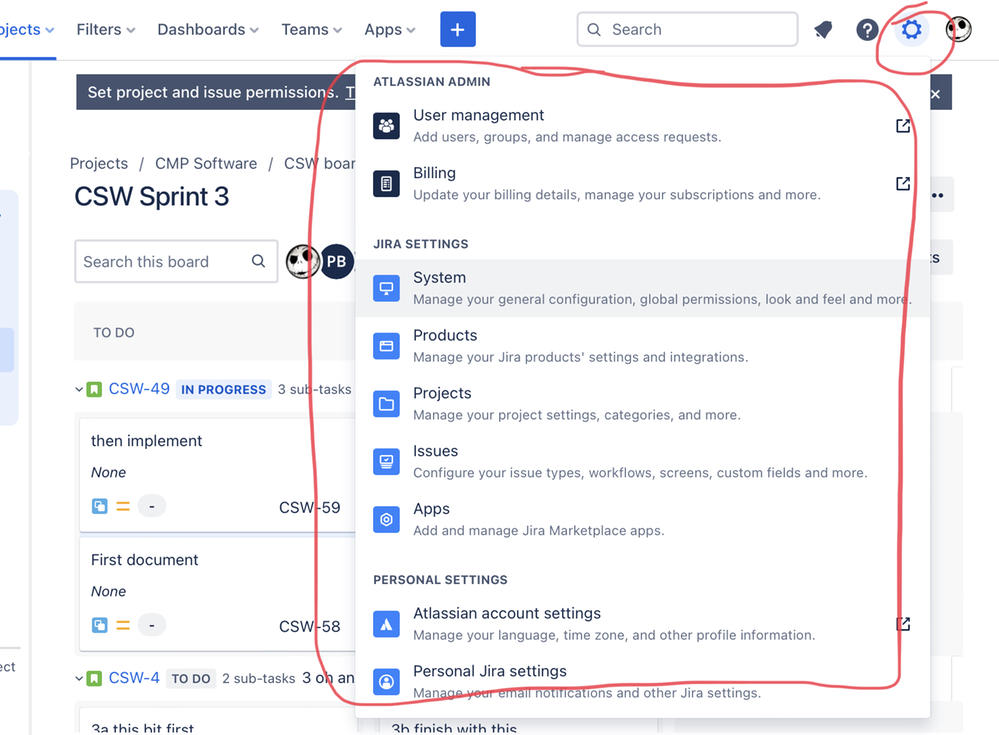Screen dimensions: 999x735
Task: Open Billing external link icon
Action: pos(903,184)
